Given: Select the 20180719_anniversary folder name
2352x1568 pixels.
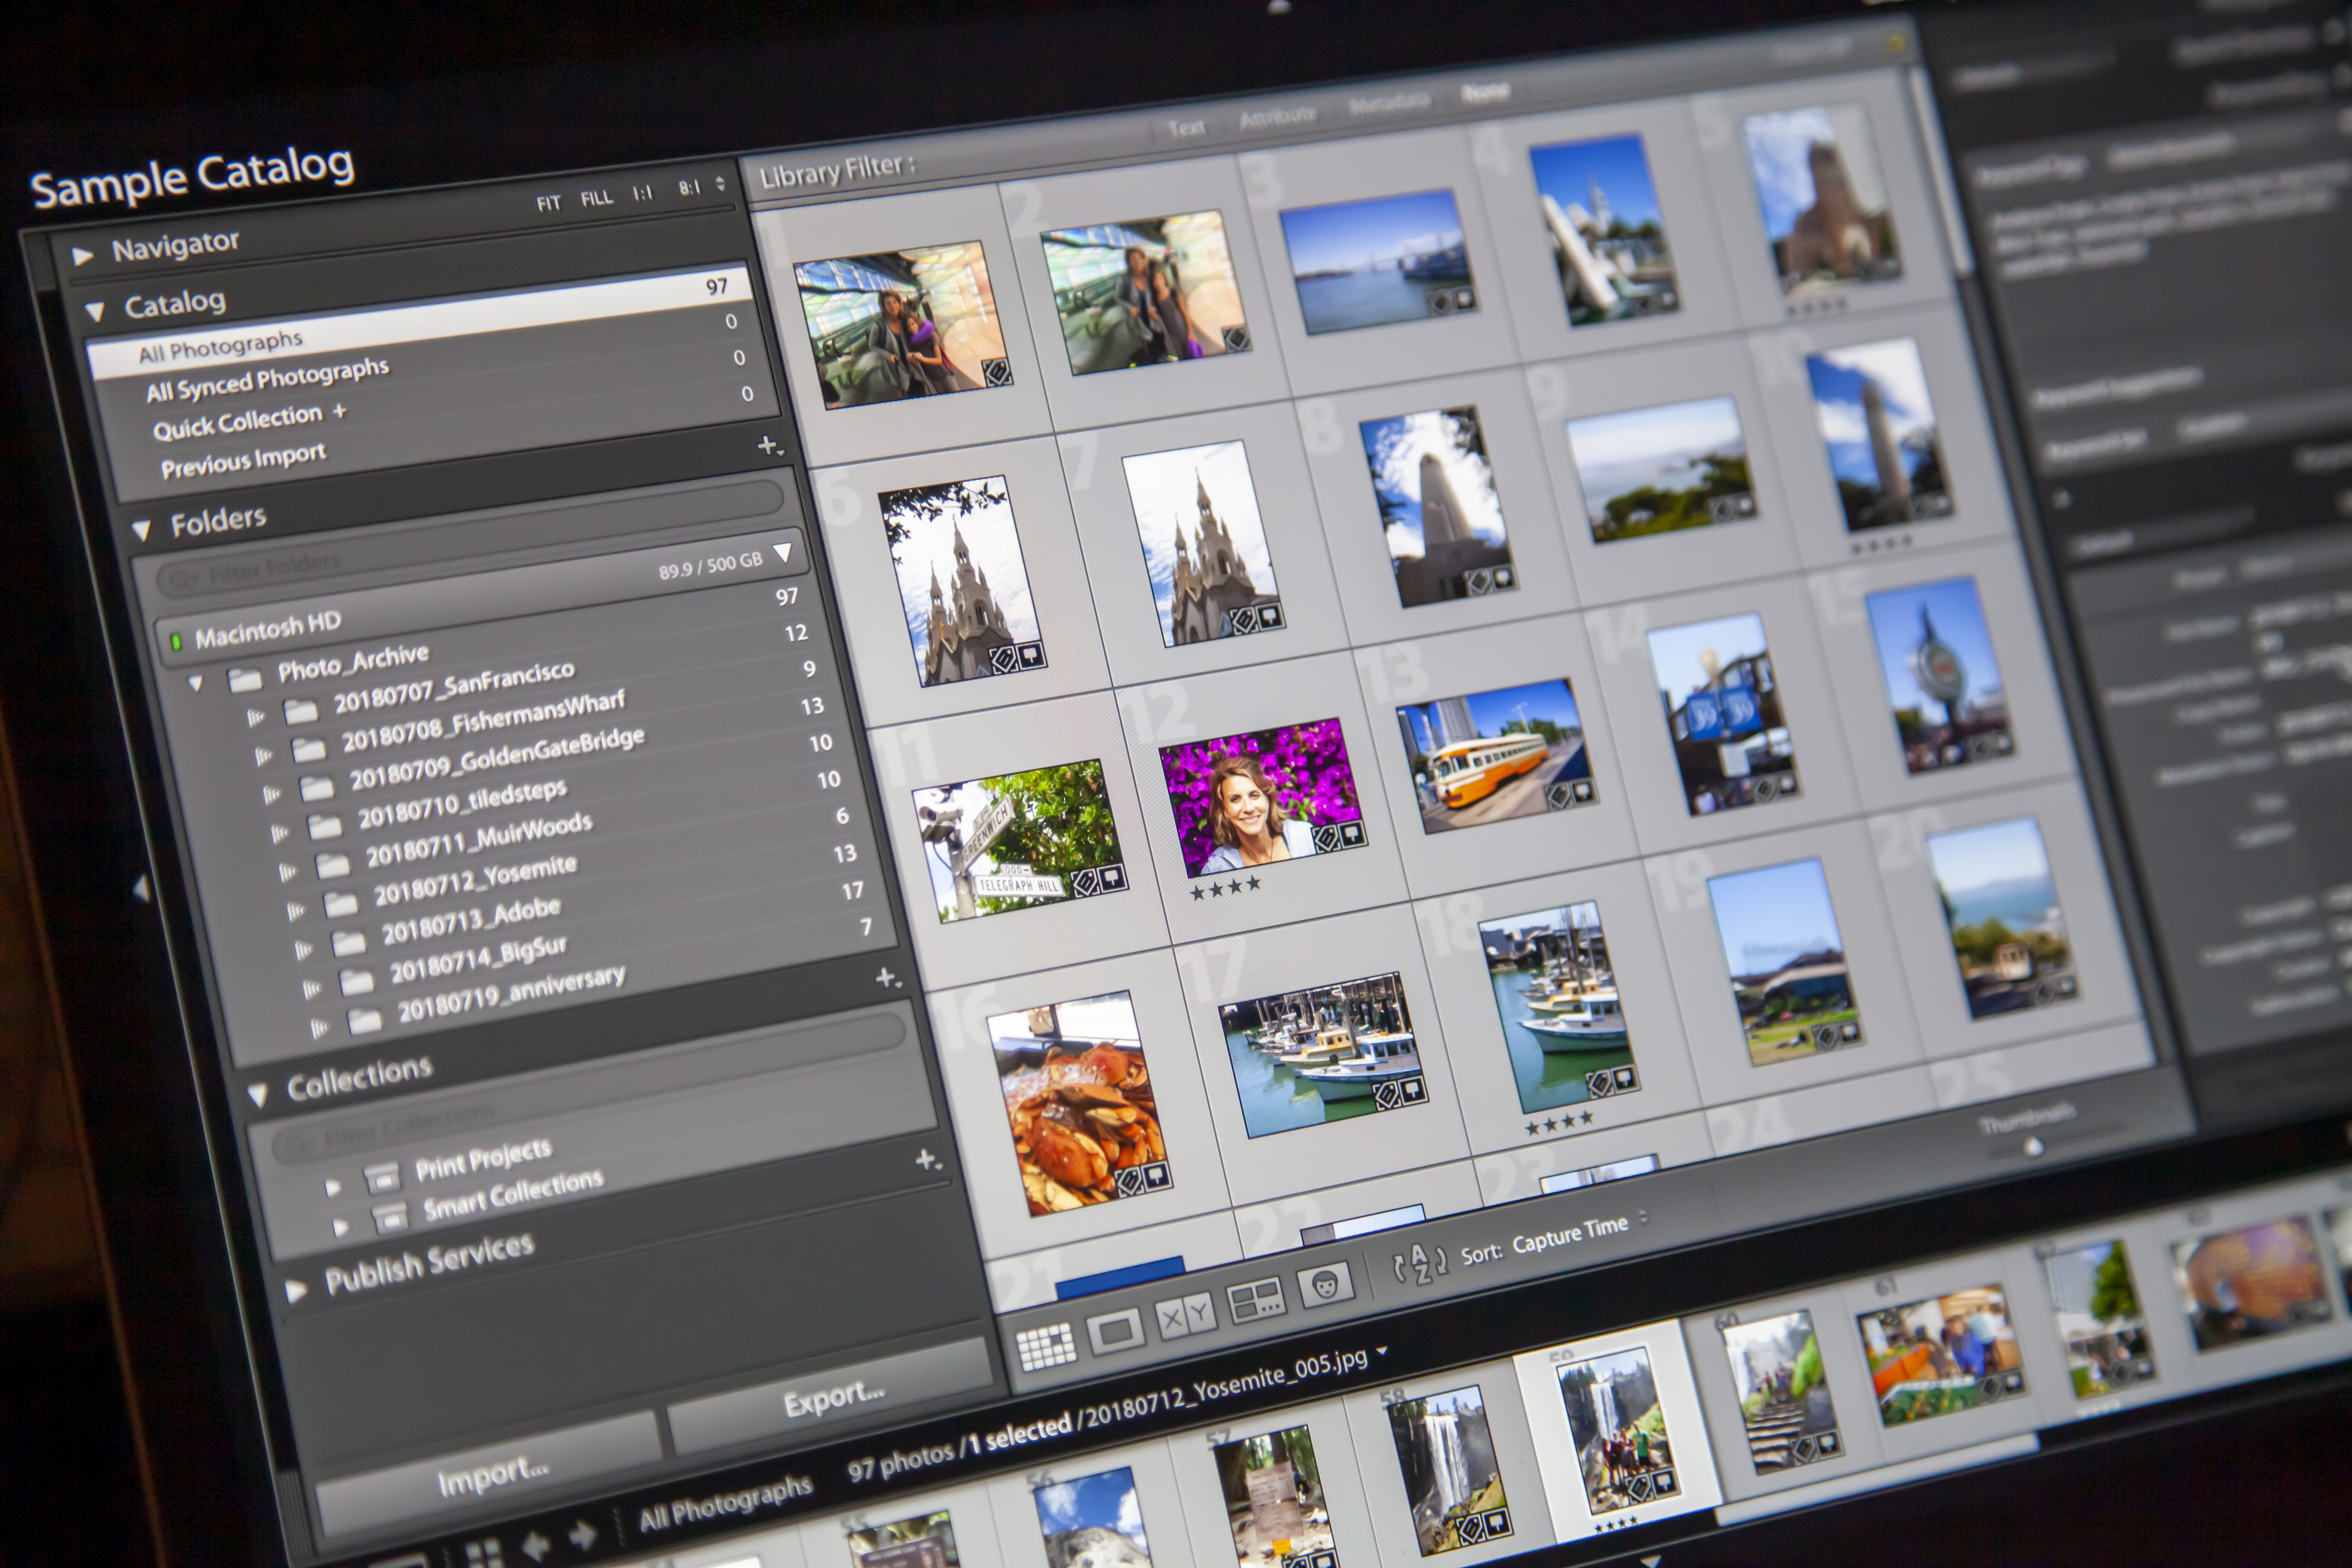Looking at the screenshot, I should [x=512, y=994].
